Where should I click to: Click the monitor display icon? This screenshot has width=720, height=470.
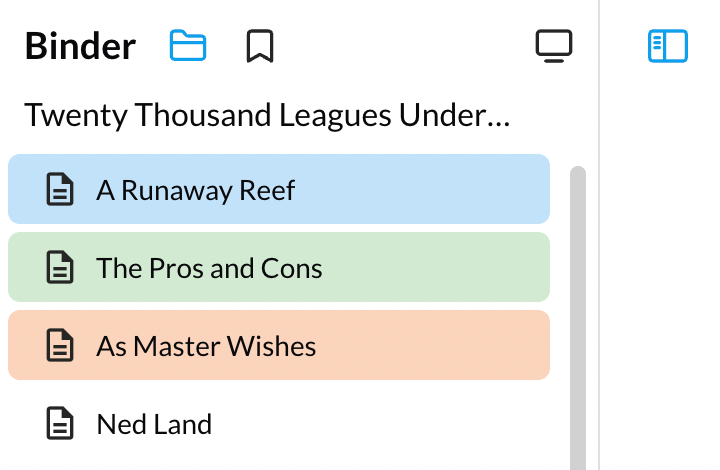pos(553,46)
